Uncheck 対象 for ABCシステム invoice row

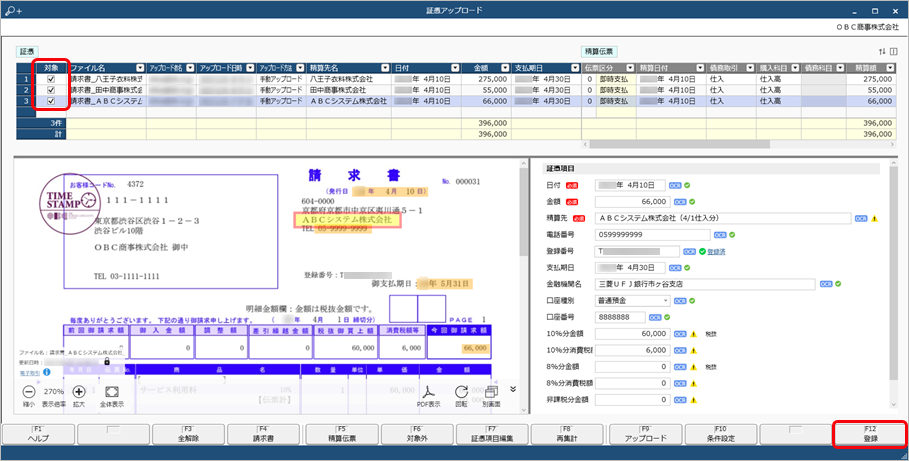coord(51,101)
